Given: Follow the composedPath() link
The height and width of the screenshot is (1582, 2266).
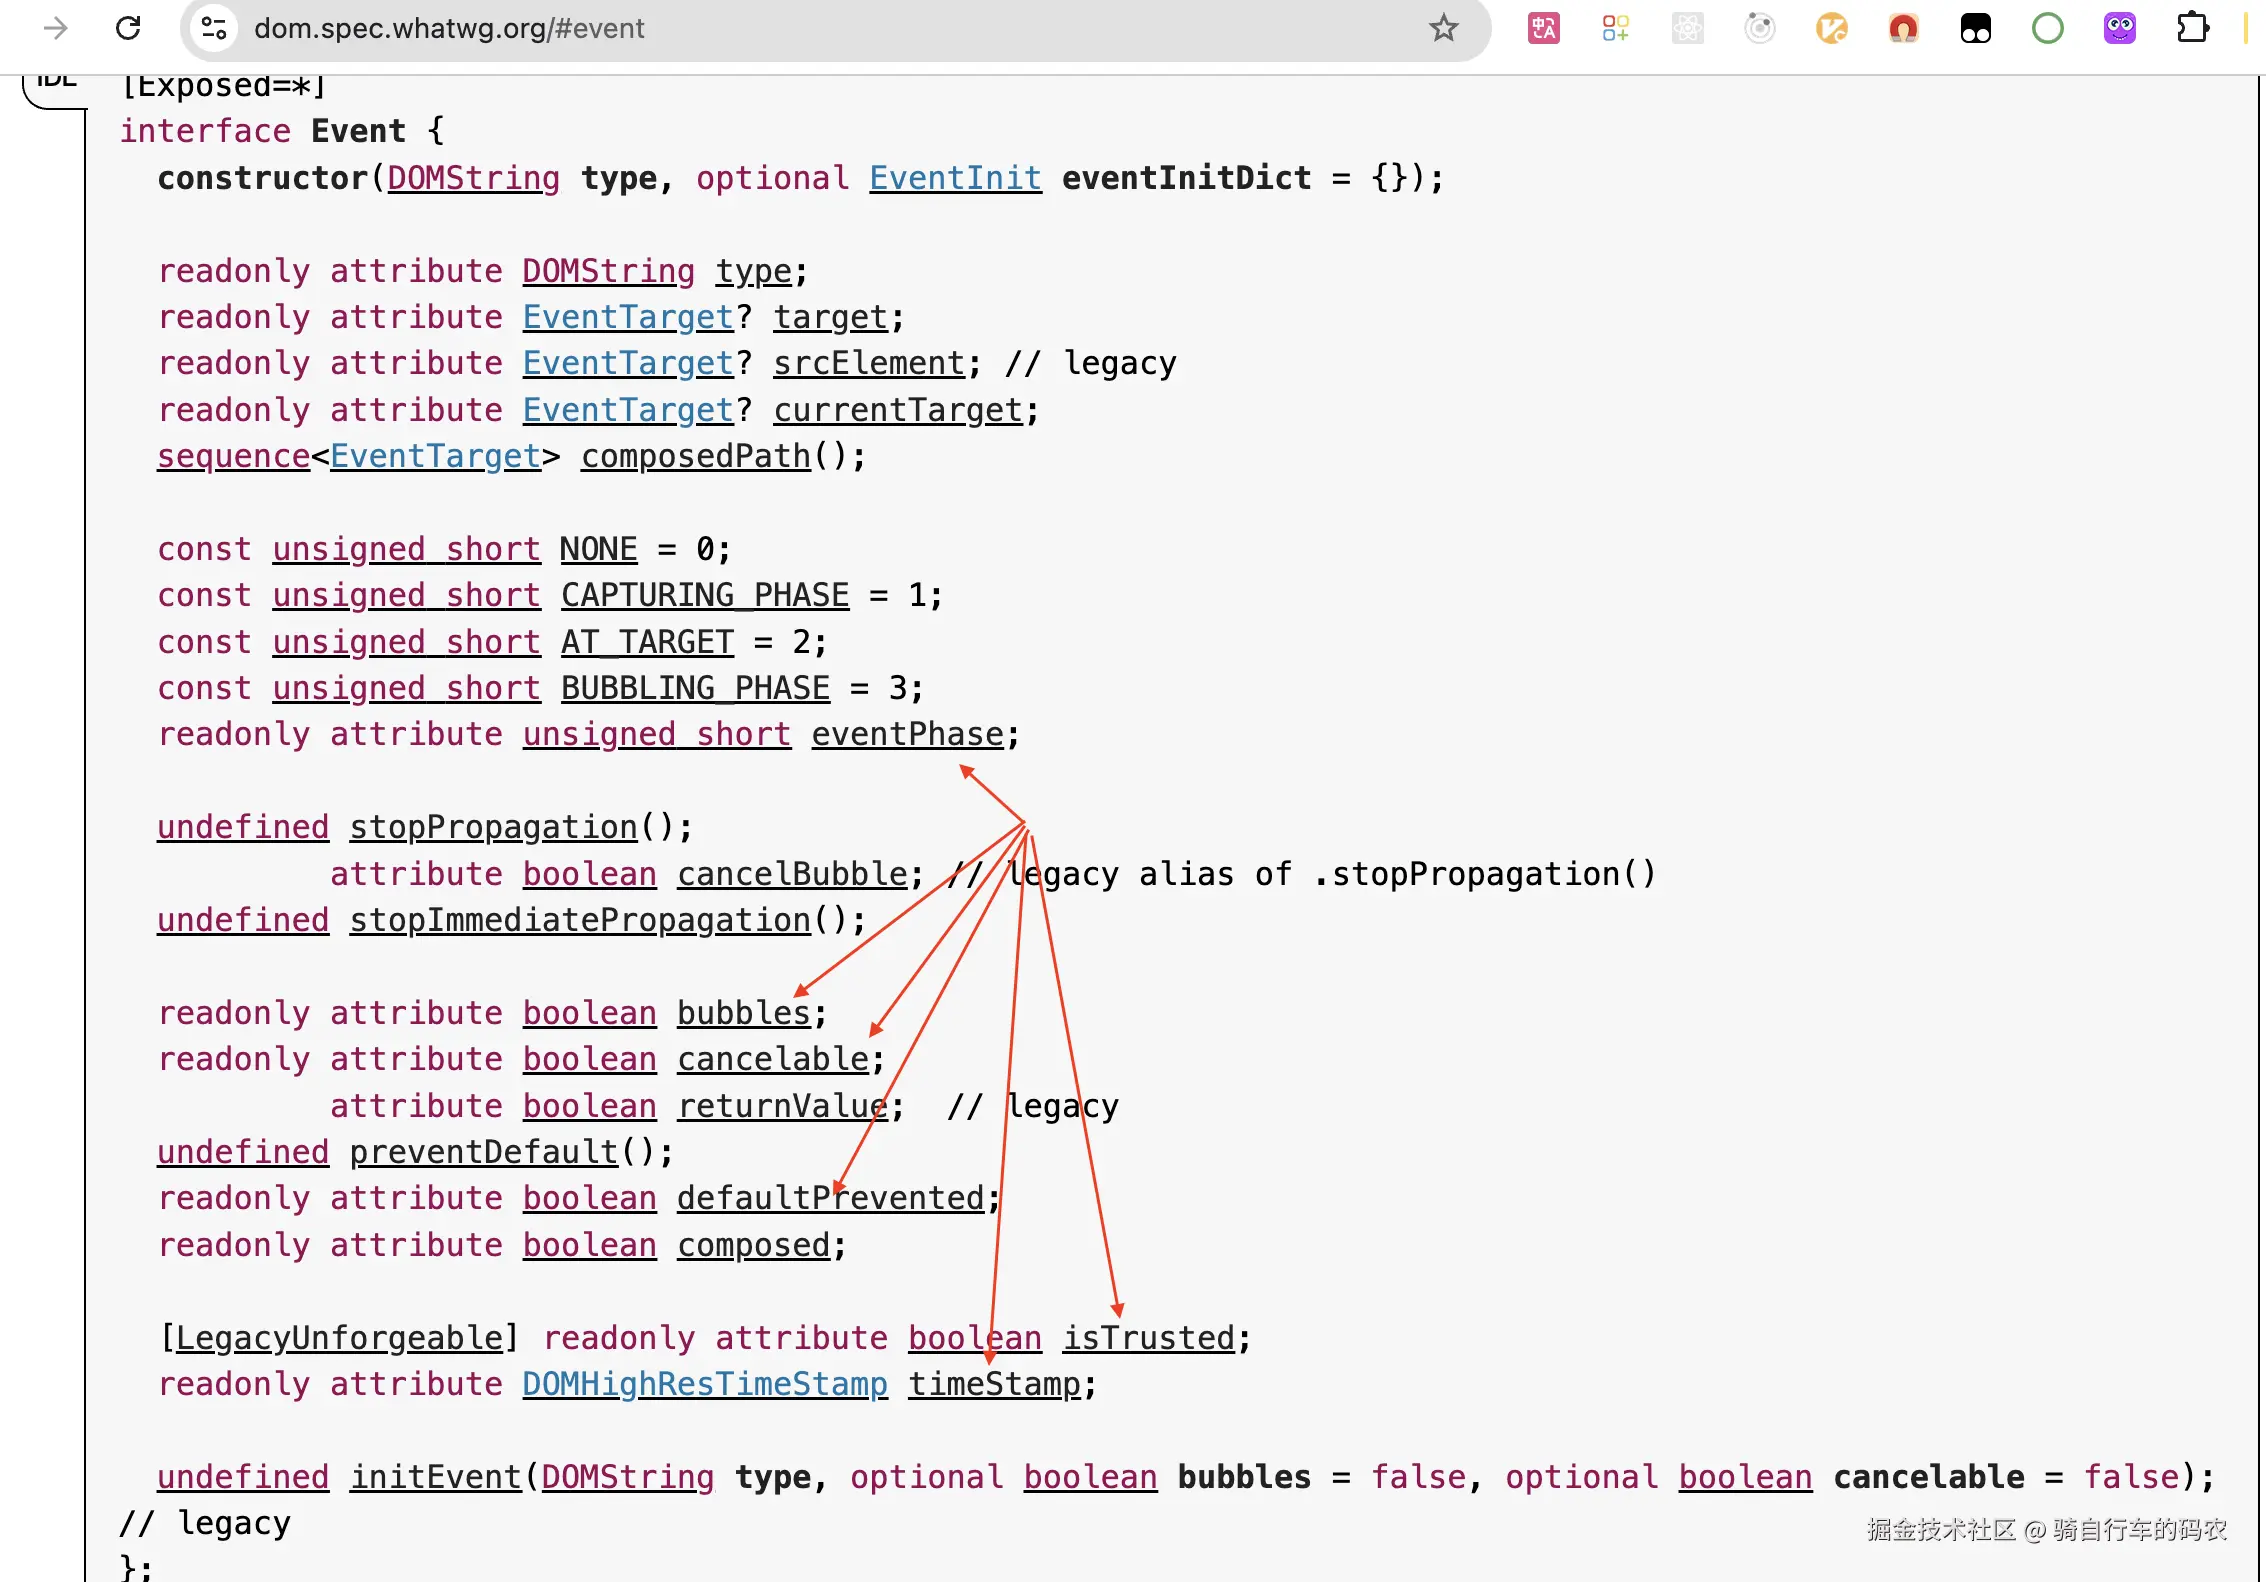Looking at the screenshot, I should (x=696, y=456).
